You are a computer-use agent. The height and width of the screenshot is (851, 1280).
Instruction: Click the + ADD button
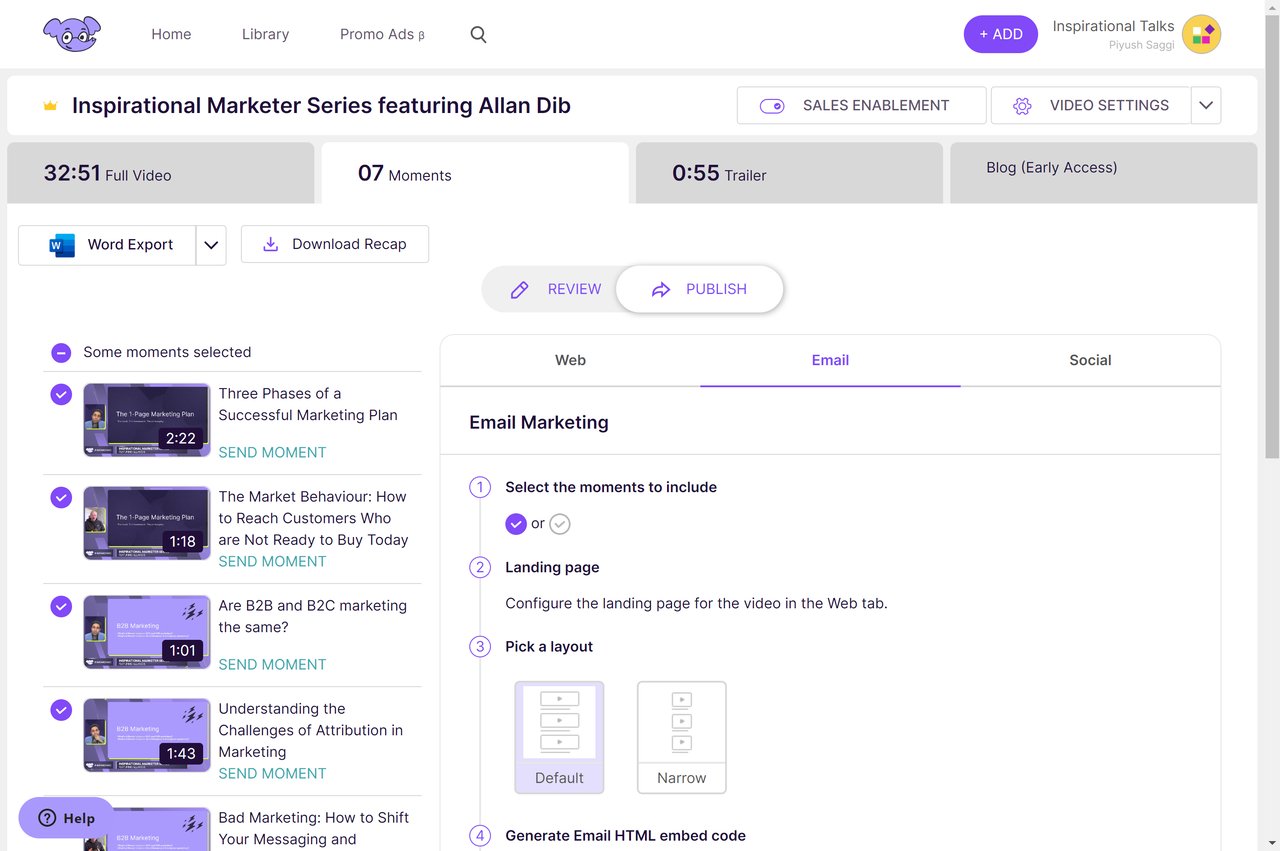(x=1000, y=34)
